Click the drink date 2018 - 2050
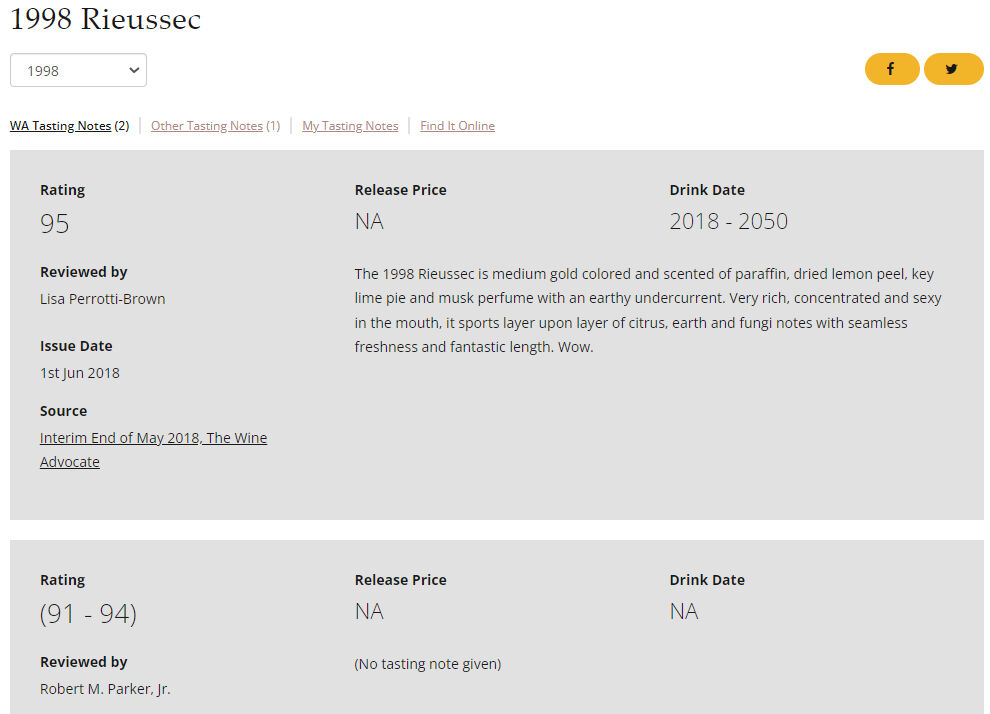990x714 pixels. 729,222
